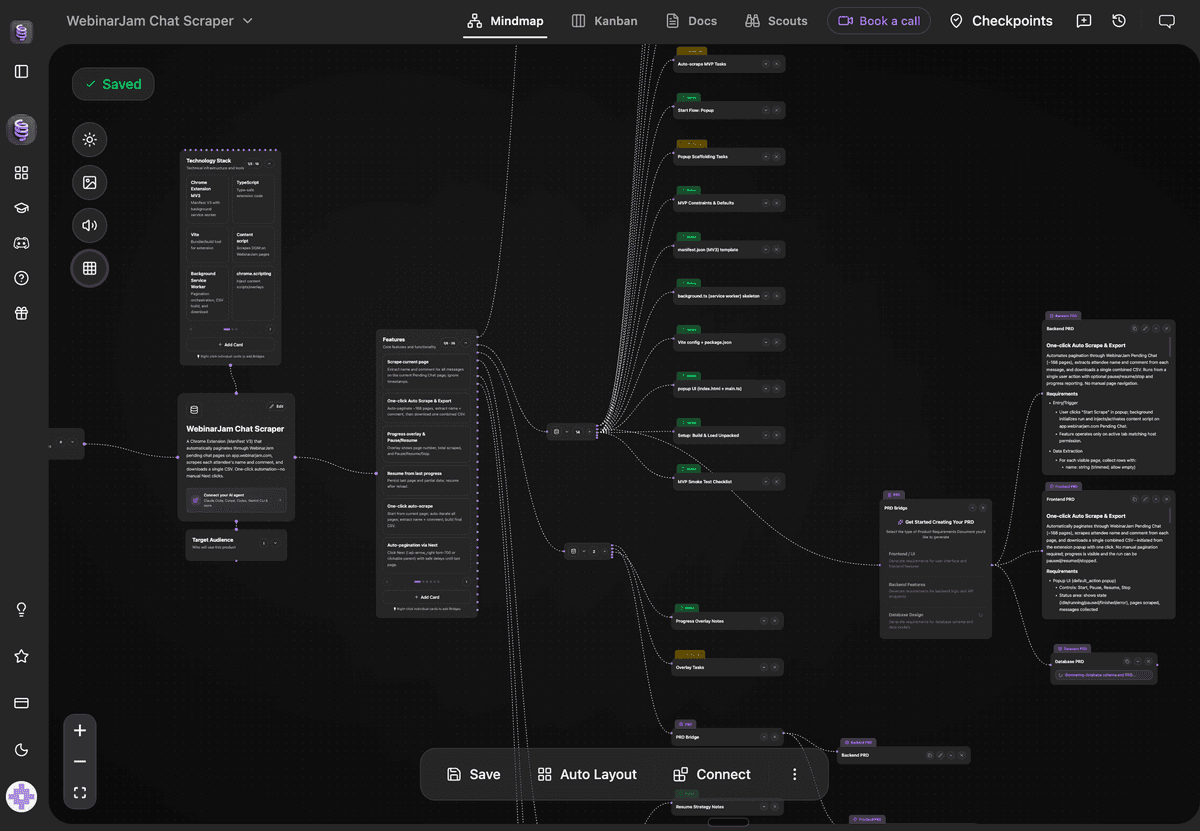Click the speaker audio icon on the left toolbar
Image resolution: width=1200 pixels, height=831 pixels.
(x=89, y=225)
